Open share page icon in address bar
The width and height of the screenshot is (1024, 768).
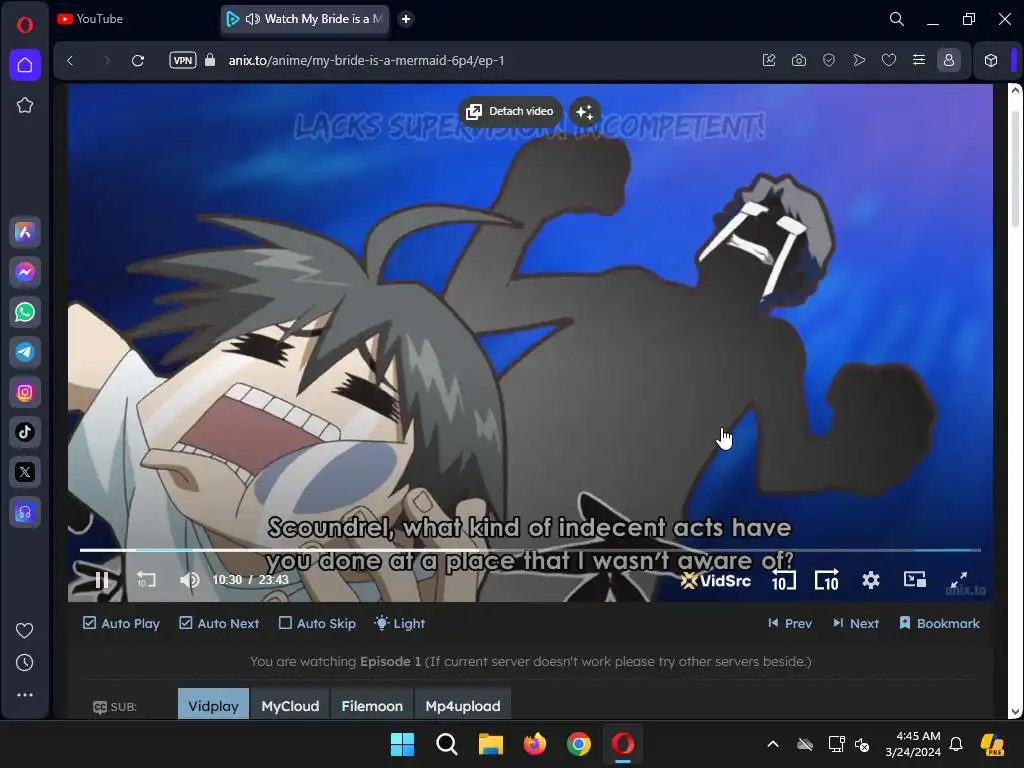pyautogui.click(x=769, y=60)
